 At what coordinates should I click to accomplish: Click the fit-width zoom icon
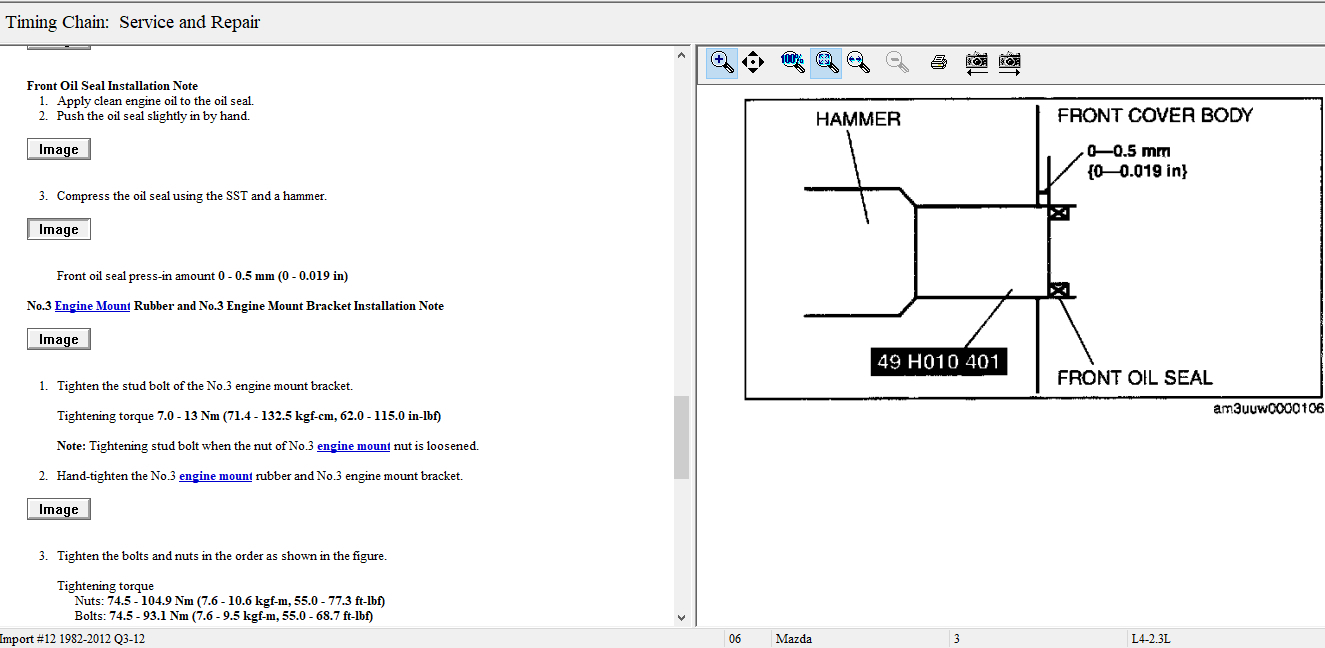[x=858, y=62]
